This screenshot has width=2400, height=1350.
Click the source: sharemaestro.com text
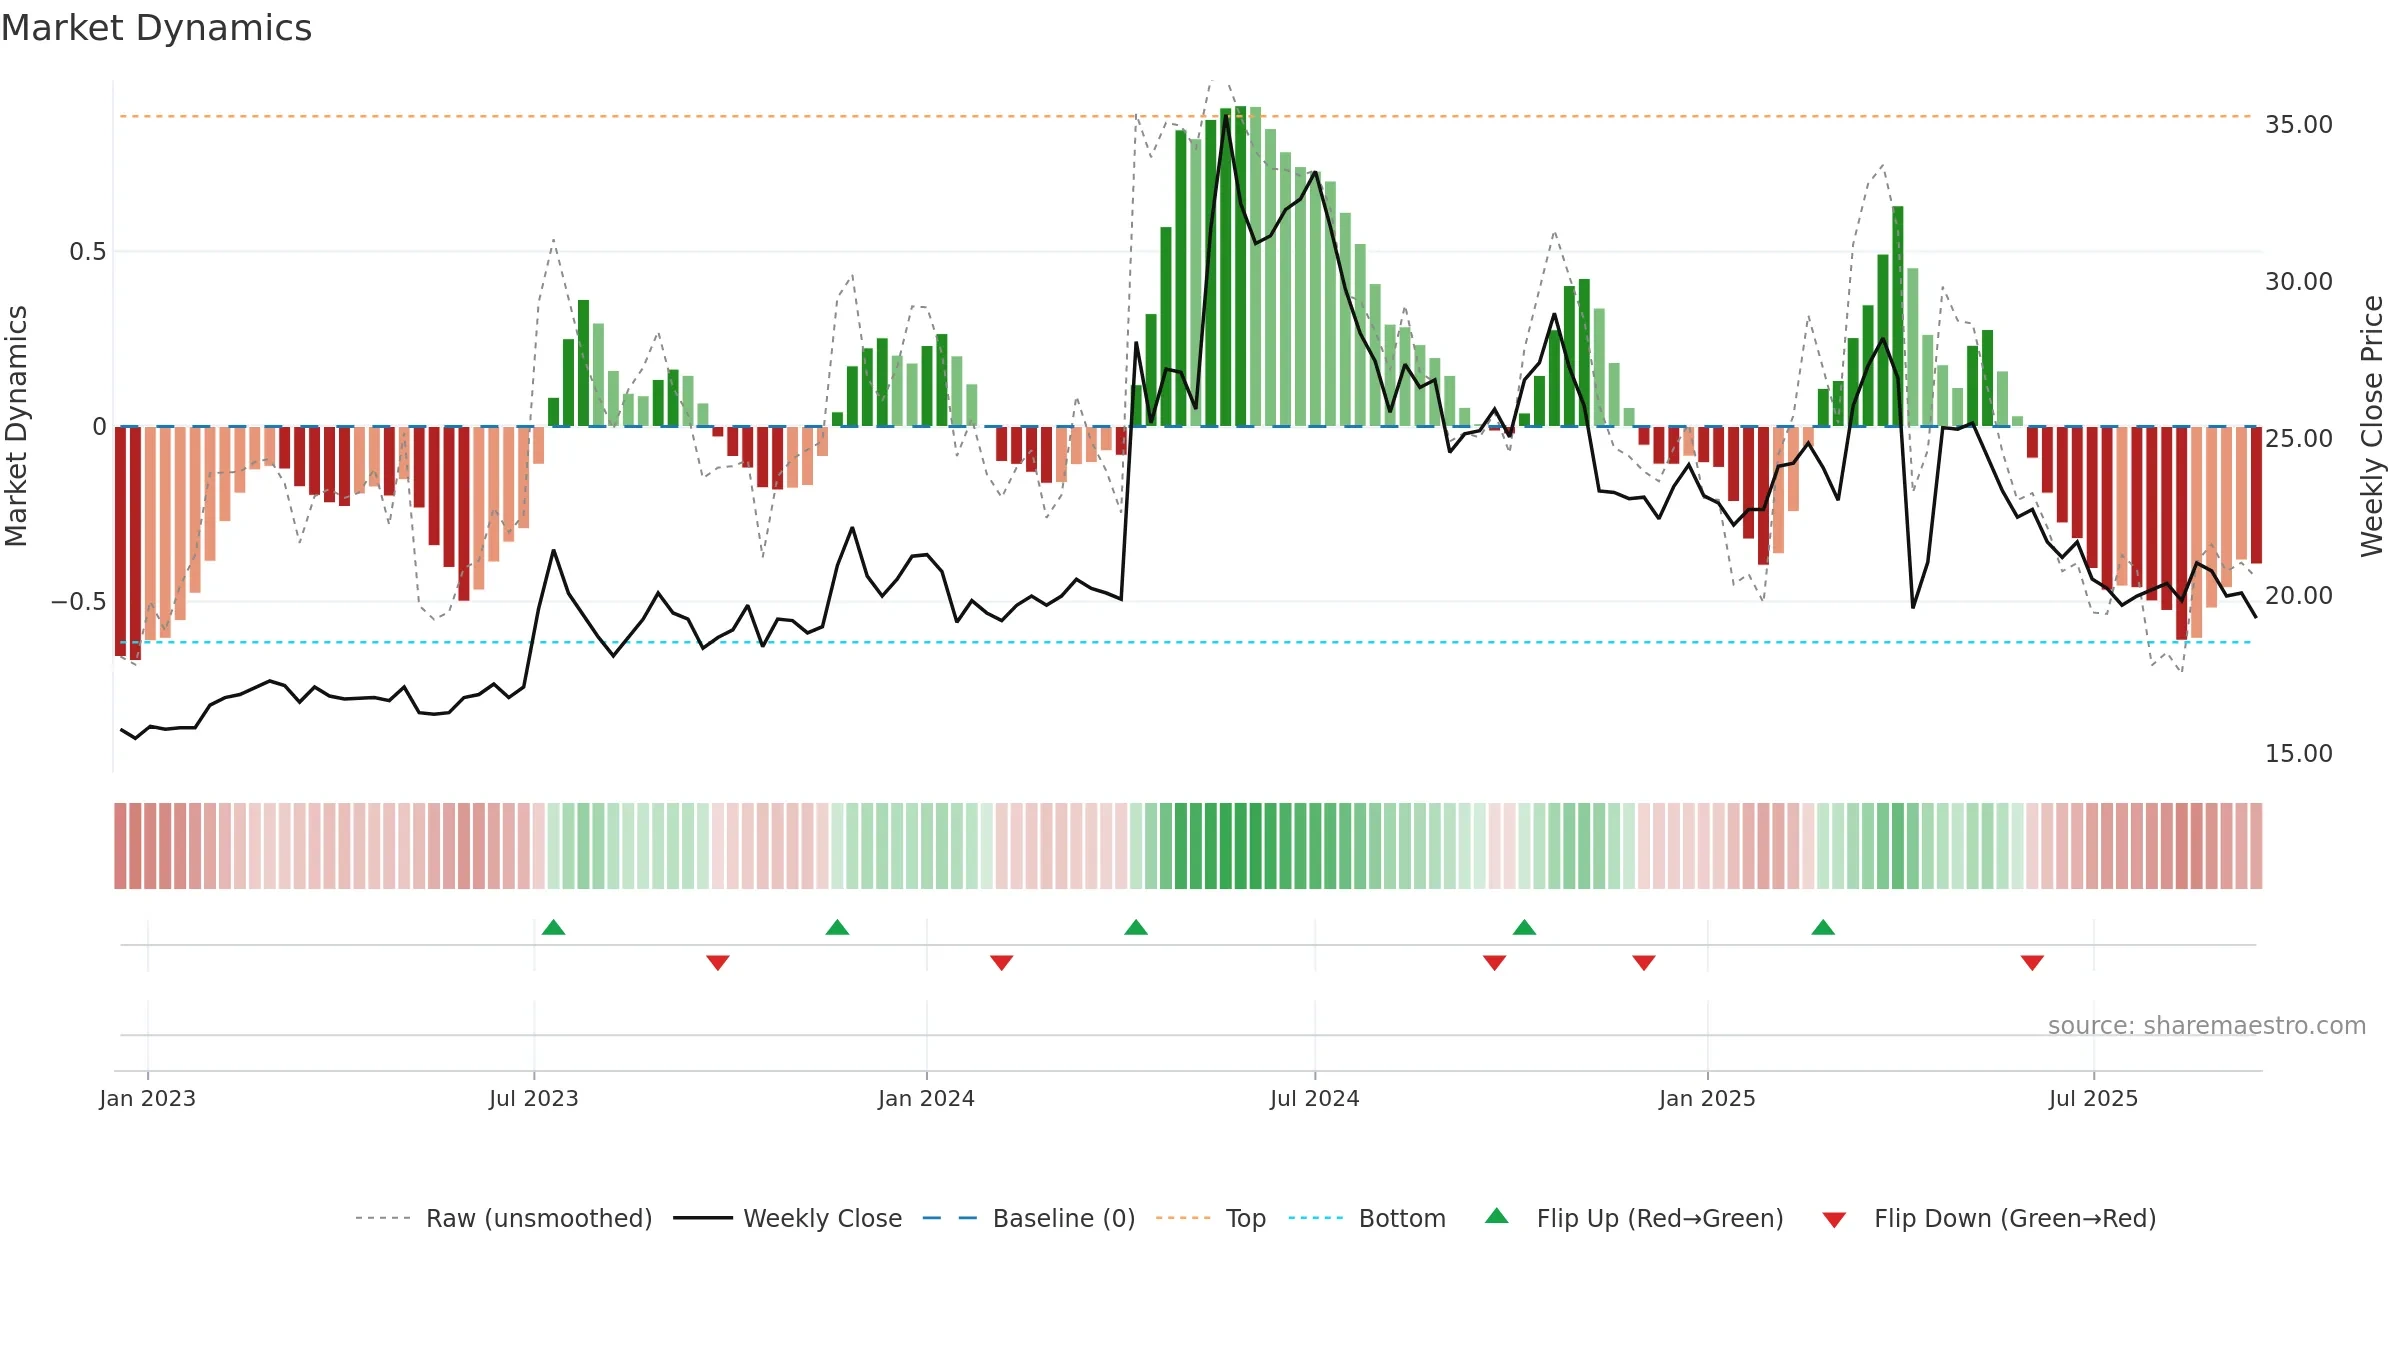pyautogui.click(x=2207, y=1025)
